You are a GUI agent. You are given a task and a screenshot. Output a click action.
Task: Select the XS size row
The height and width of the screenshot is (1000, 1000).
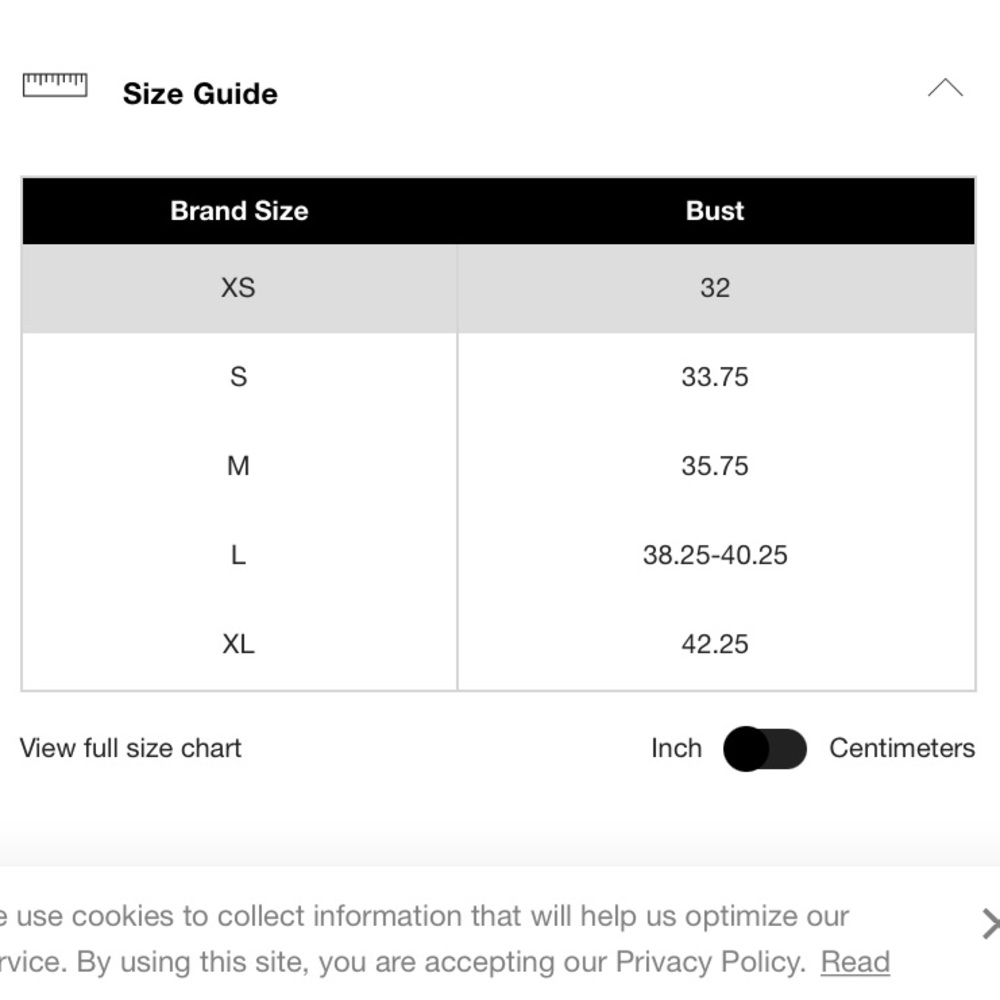click(x=238, y=288)
